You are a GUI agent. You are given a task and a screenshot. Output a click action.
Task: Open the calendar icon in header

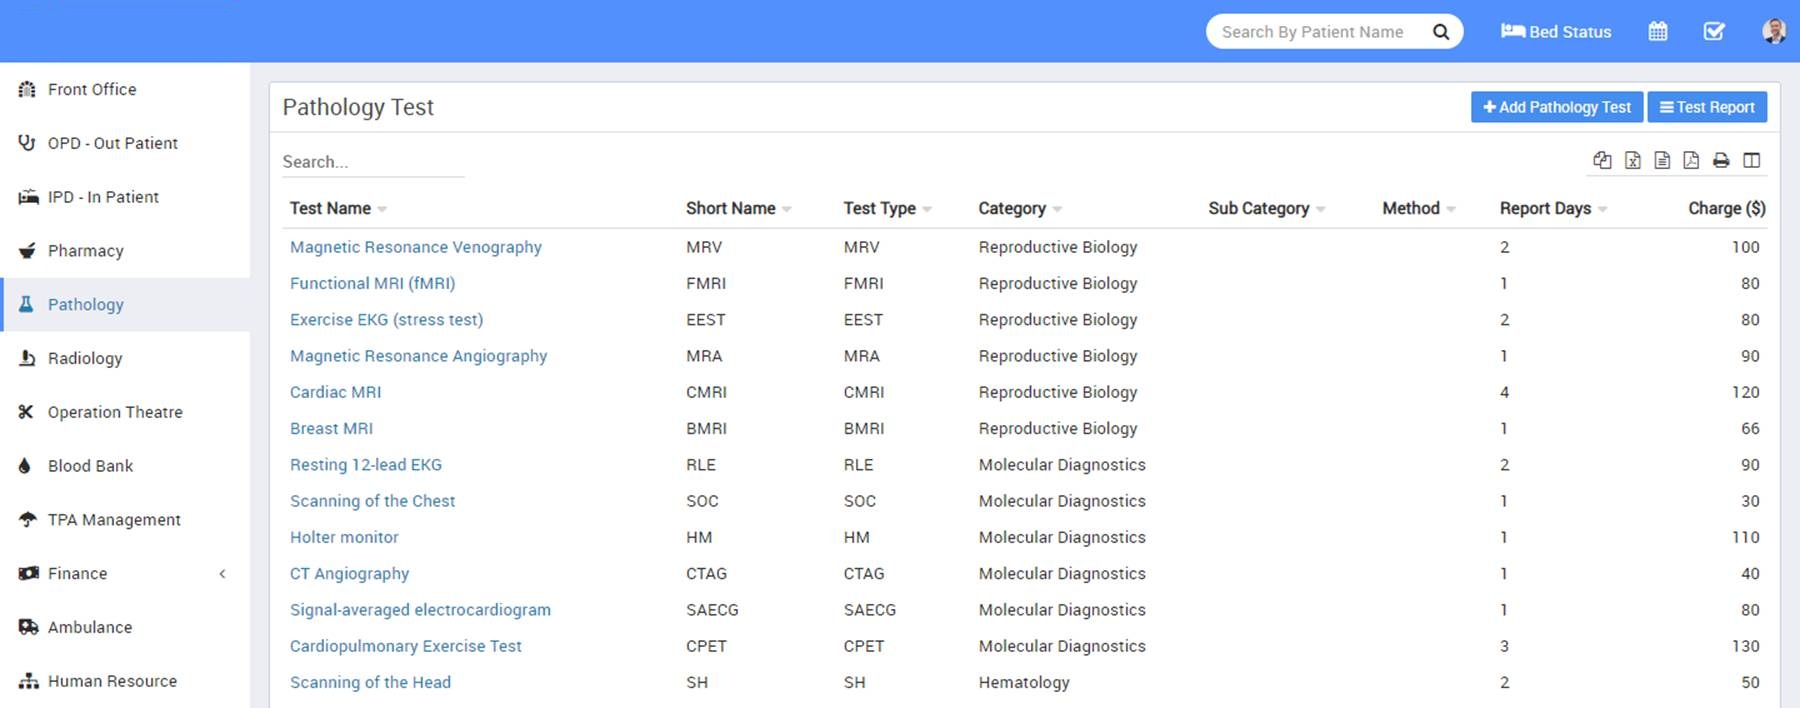coord(1657,32)
